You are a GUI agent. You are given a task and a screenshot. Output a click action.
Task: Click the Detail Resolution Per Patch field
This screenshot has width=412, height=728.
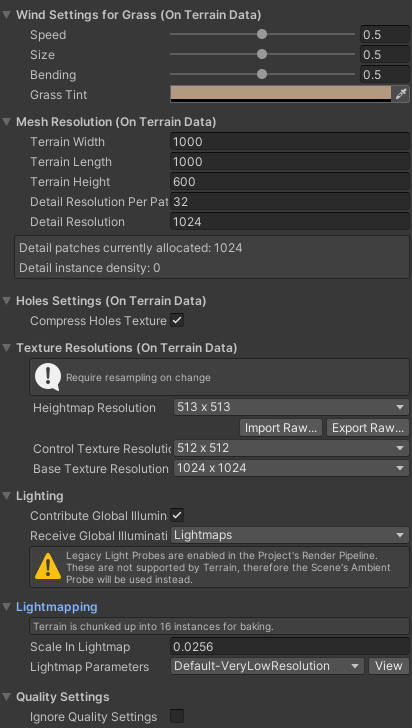pyautogui.click(x=290, y=202)
